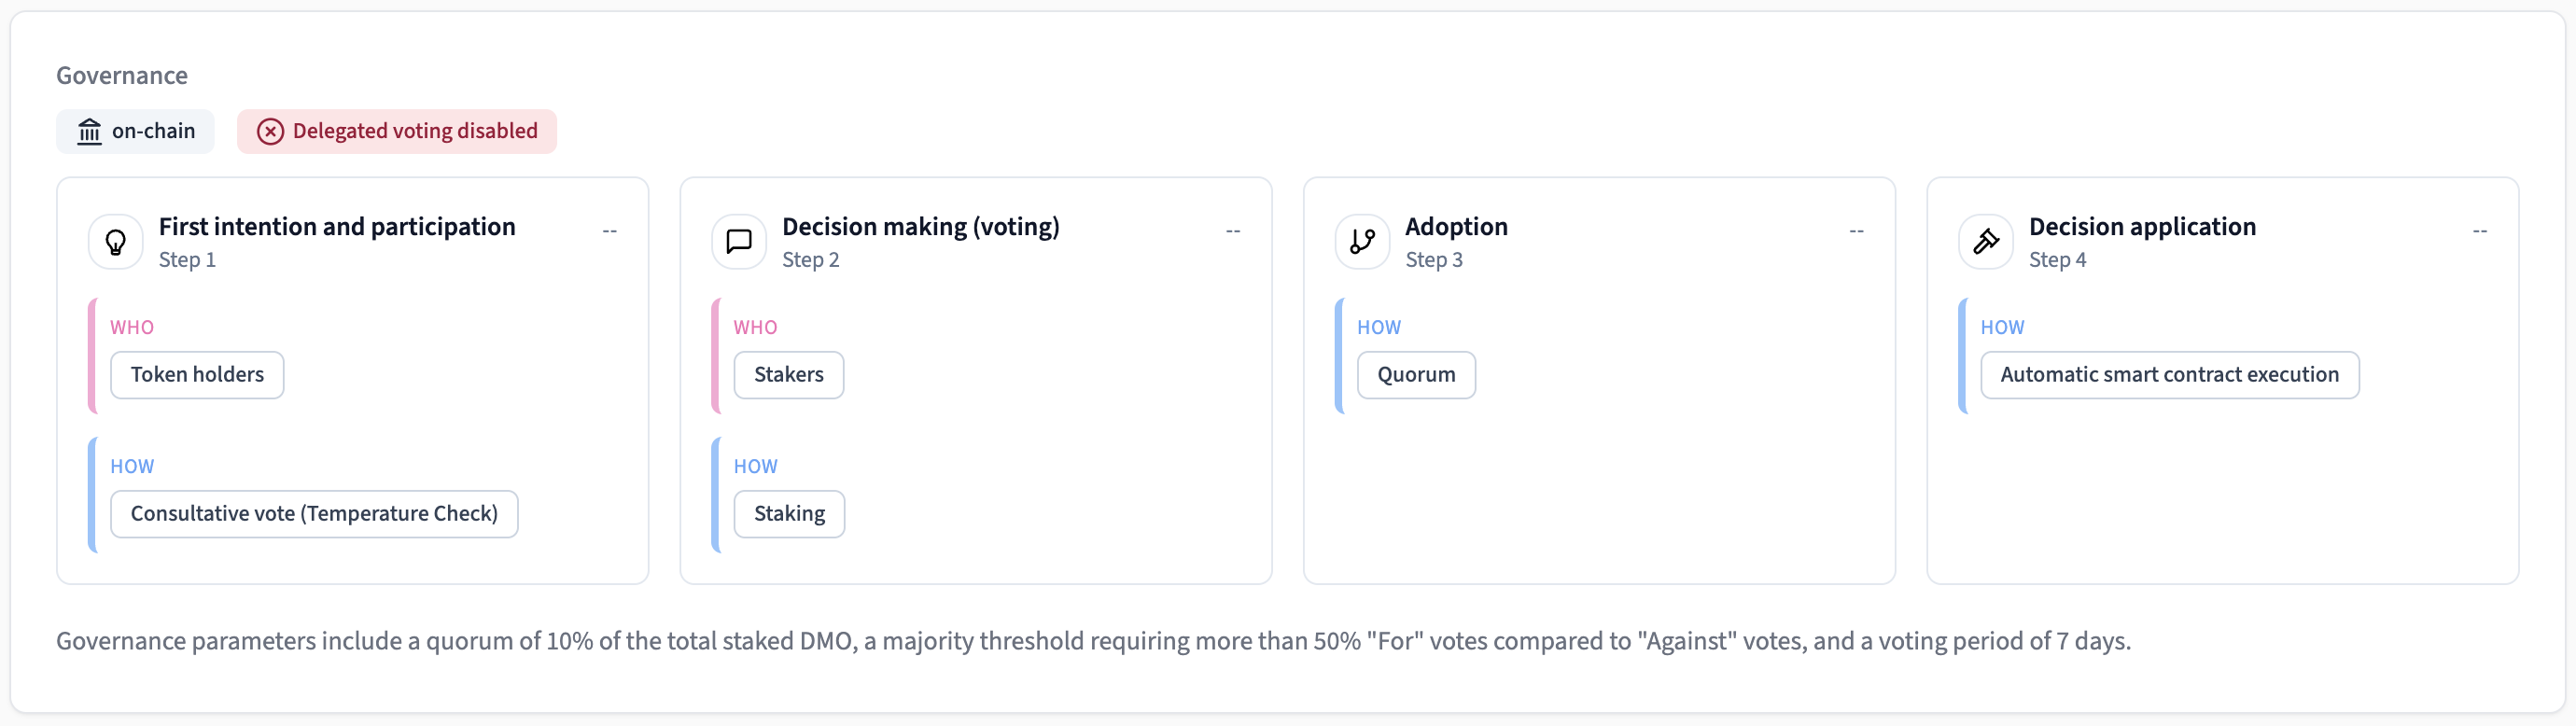
Task: Click the branch icon on the Adoption card
Action: coord(1361,241)
